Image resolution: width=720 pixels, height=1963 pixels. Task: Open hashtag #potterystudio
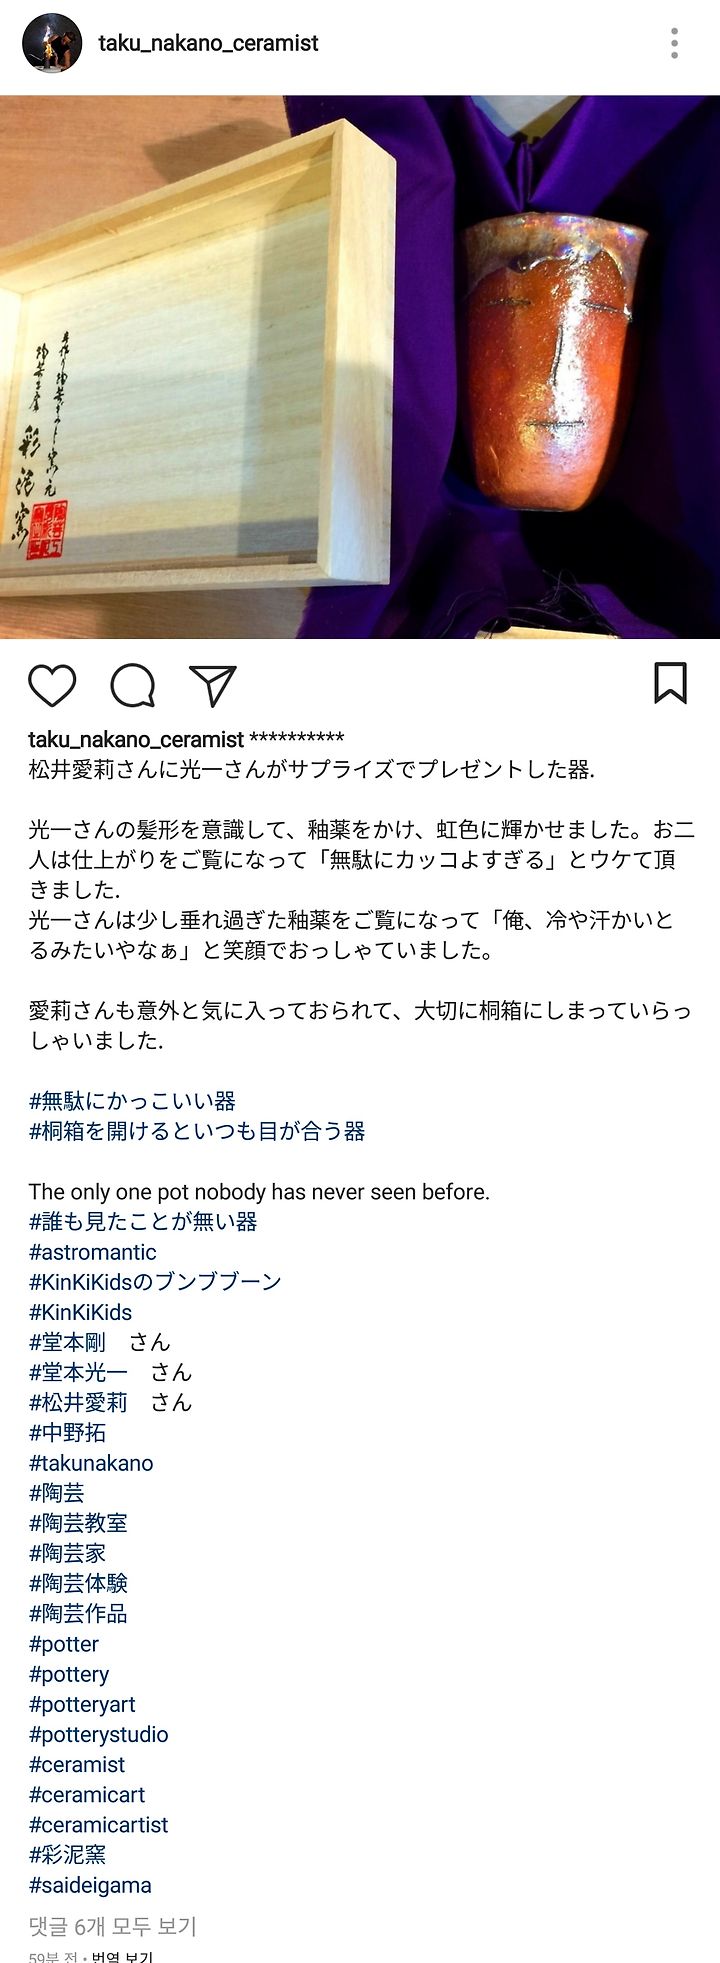pos(98,1734)
